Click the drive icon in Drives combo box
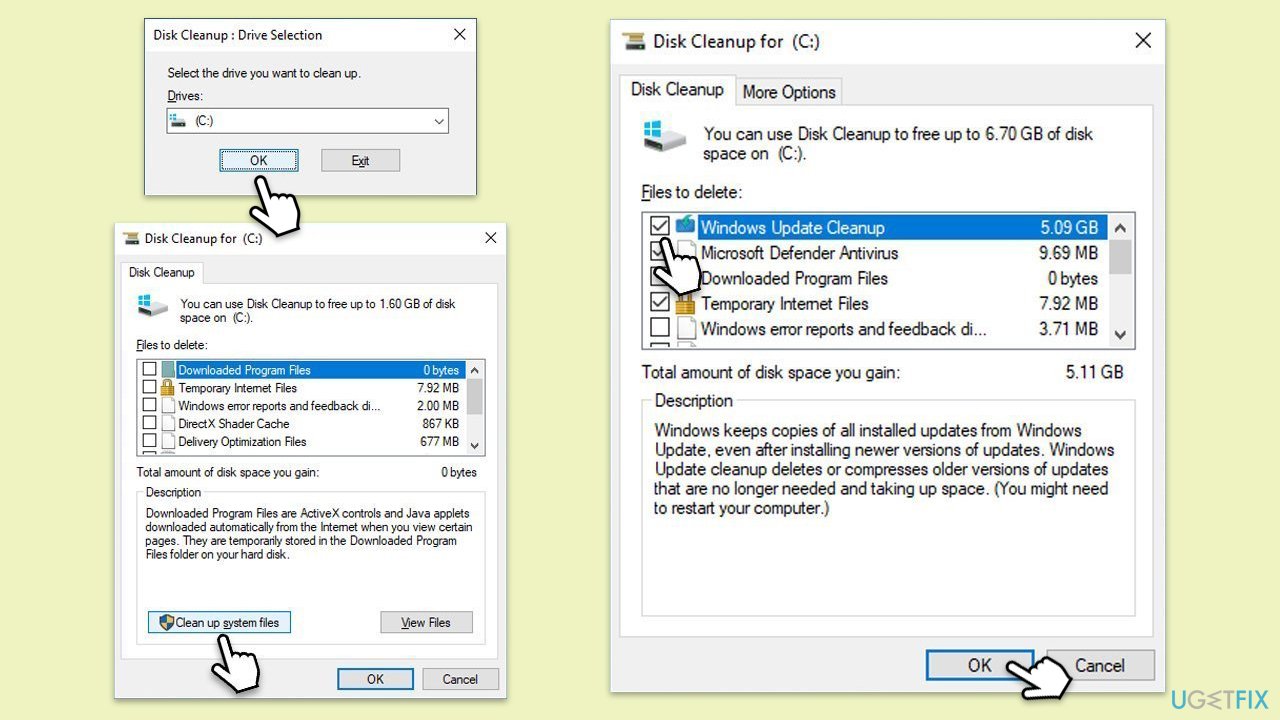This screenshot has height=720, width=1280. point(179,121)
